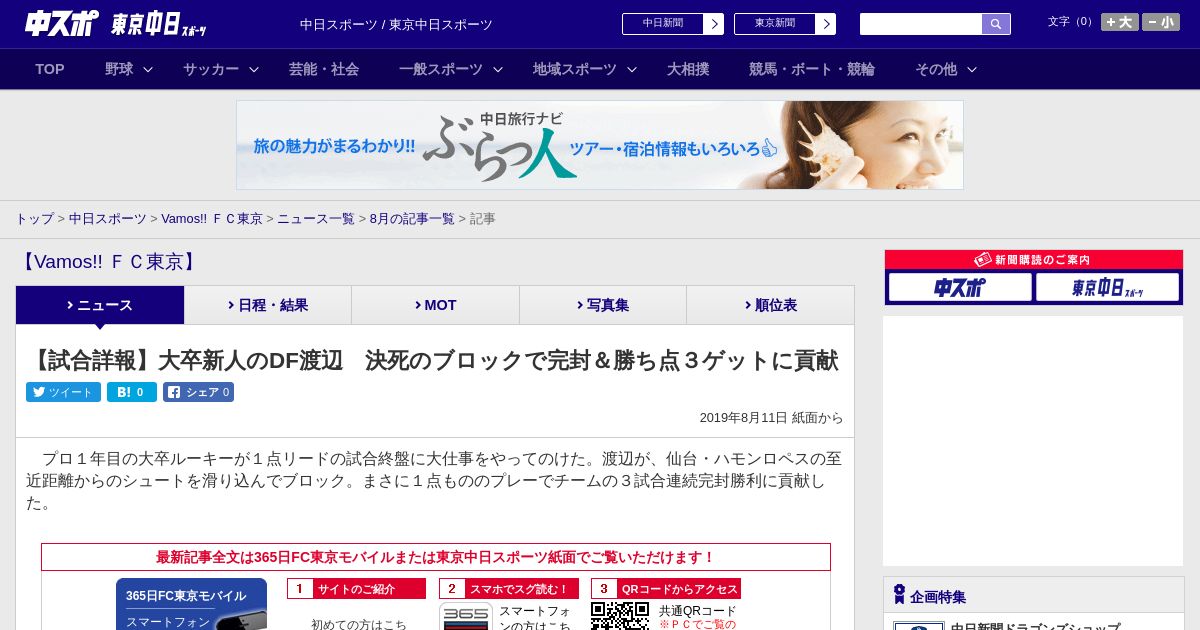1200x630 pixels.
Task: Click the 中日新聞ドラゴンズショップ thumbnail
Action: [x=919, y=626]
